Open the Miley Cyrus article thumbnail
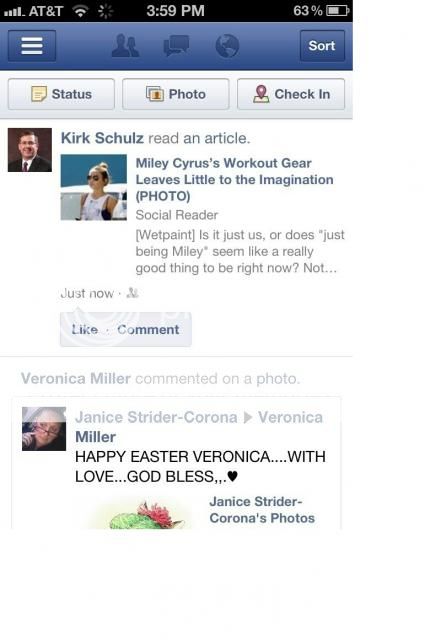The image size is (440, 640). 93,187
